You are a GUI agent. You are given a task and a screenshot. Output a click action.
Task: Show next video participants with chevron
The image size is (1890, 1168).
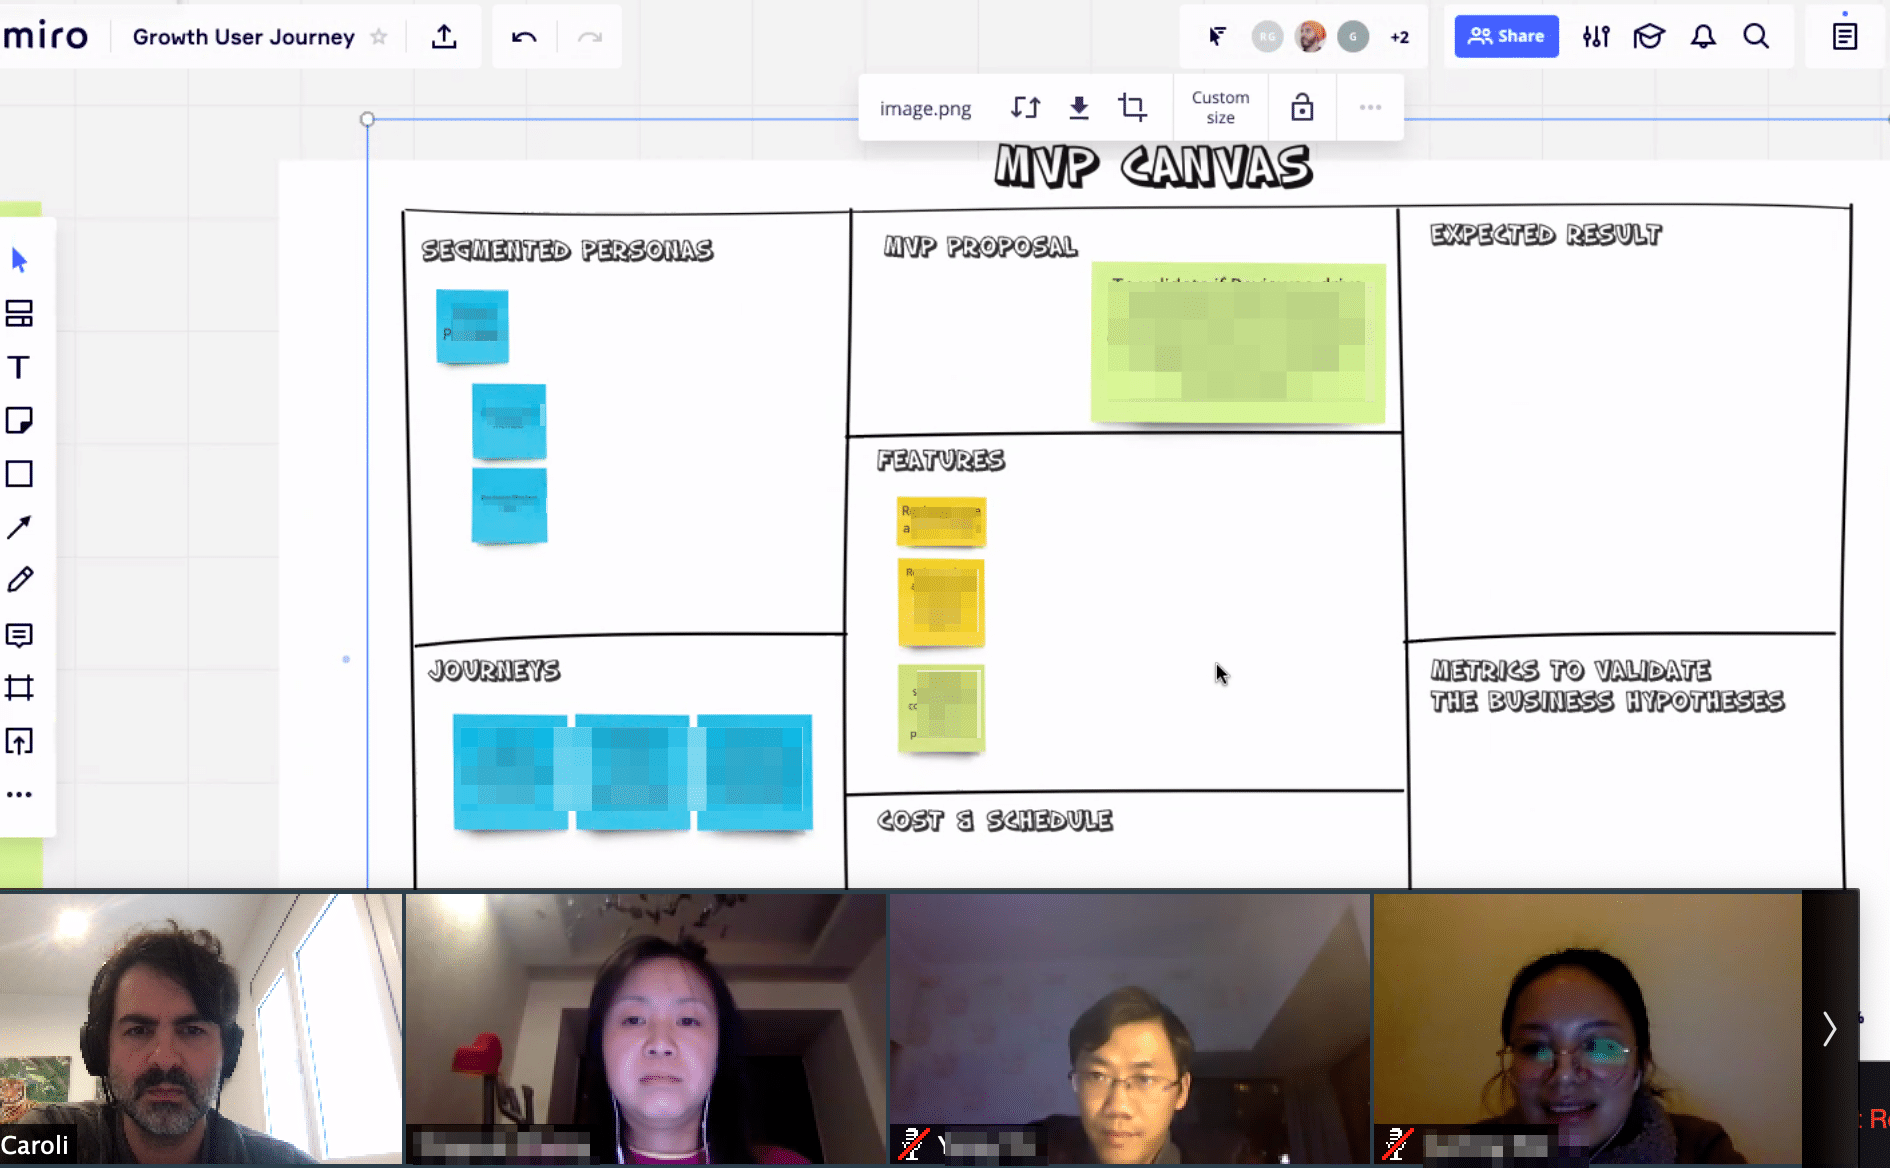(1829, 1028)
